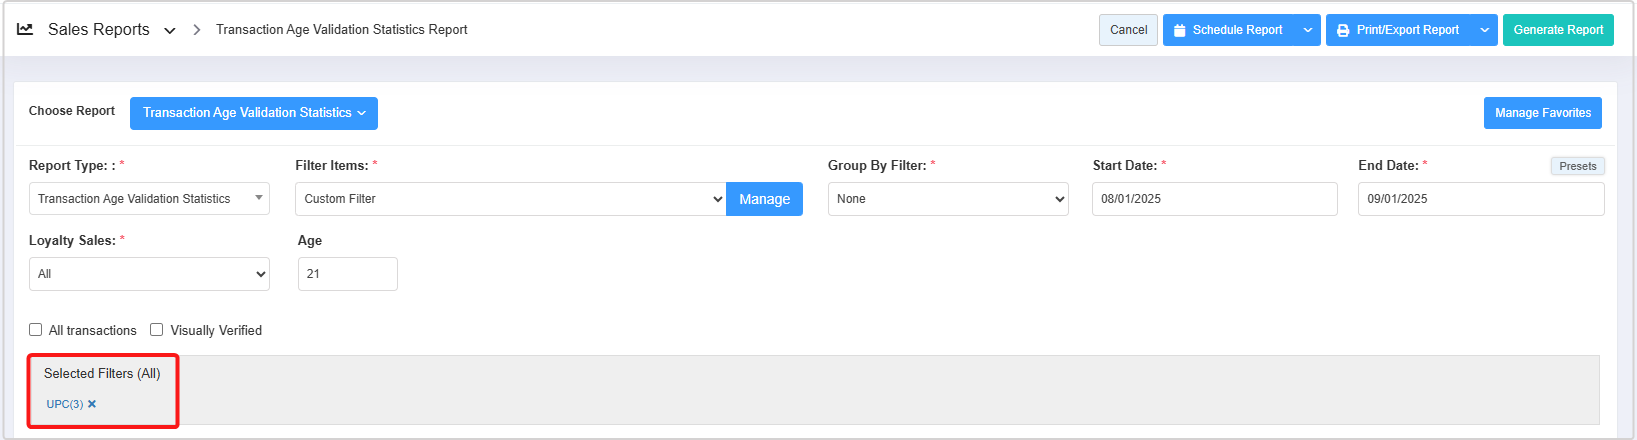1637x440 pixels.
Task: Enable the All transactions checkbox
Action: (x=36, y=330)
